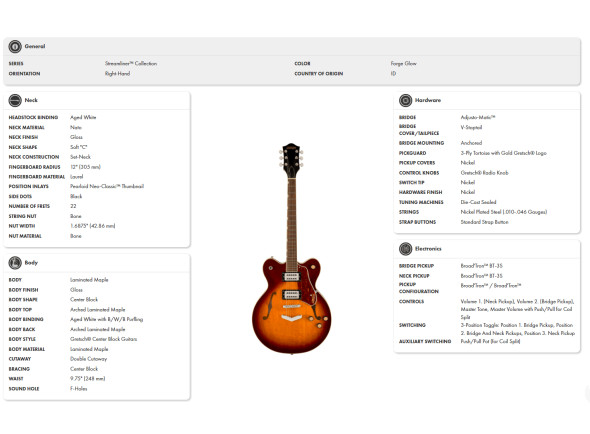This screenshot has width=590, height=434.
Task: Click the 'Nickel Plated Steel (.010-.046 Gauges)' value
Action: pyautogui.click(x=504, y=212)
